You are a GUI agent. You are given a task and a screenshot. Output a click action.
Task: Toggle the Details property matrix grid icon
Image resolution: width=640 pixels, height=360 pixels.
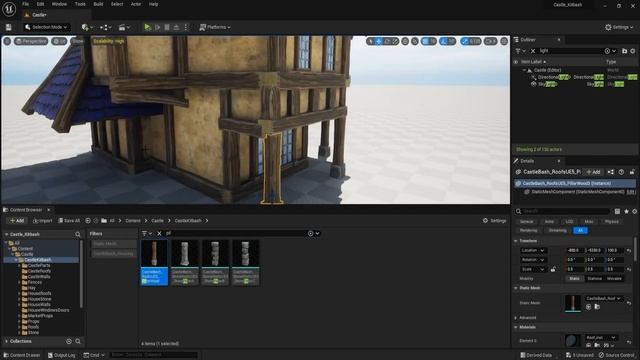[617, 211]
